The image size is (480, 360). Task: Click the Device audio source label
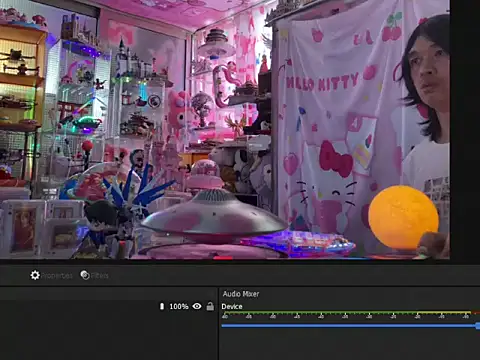[232, 306]
